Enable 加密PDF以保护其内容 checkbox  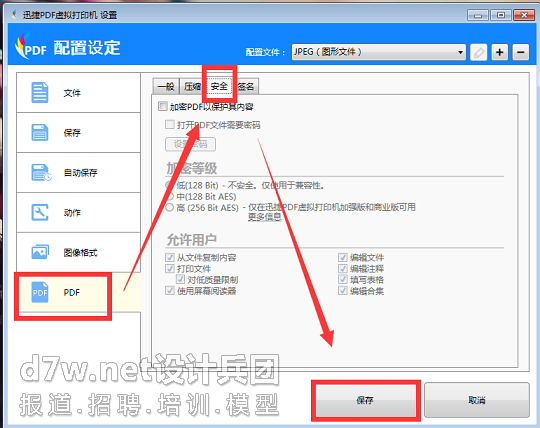coord(163,106)
